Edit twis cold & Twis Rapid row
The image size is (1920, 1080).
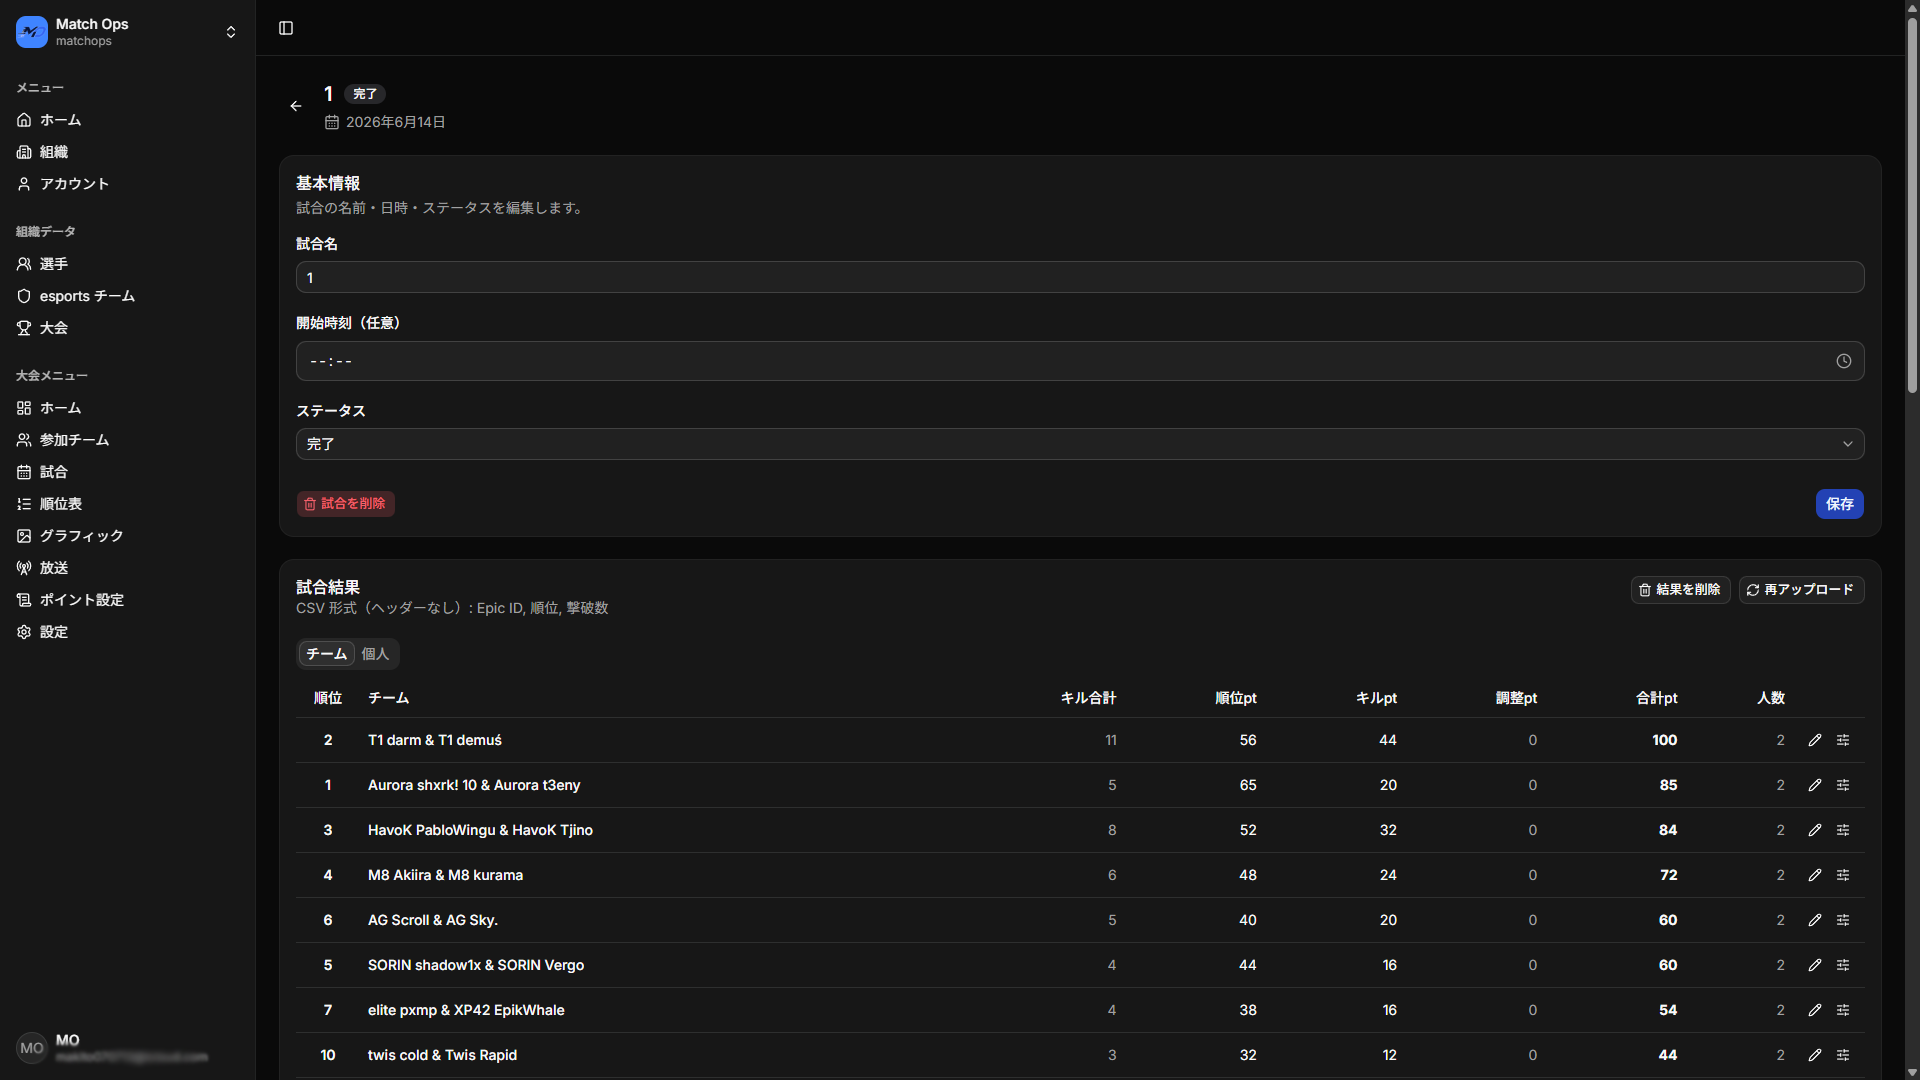pyautogui.click(x=1815, y=1055)
